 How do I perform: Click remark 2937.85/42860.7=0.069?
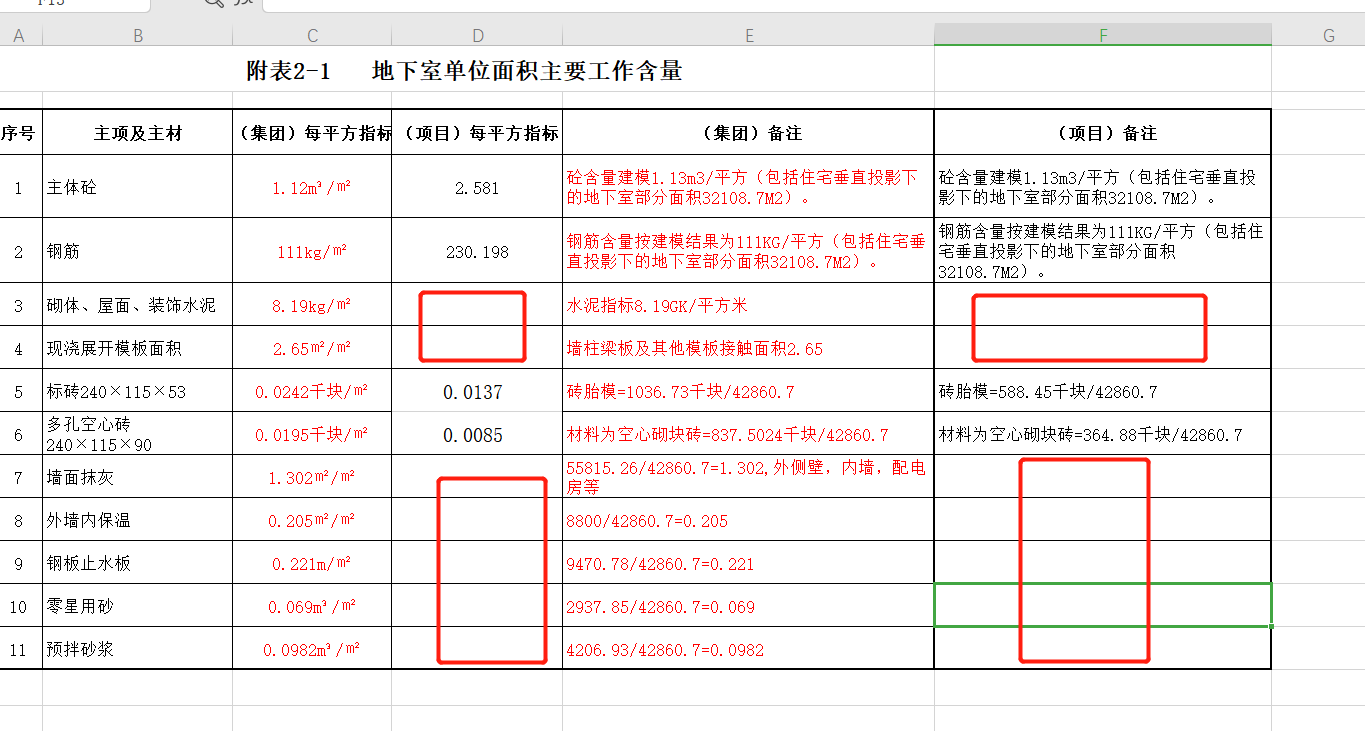tap(660, 607)
